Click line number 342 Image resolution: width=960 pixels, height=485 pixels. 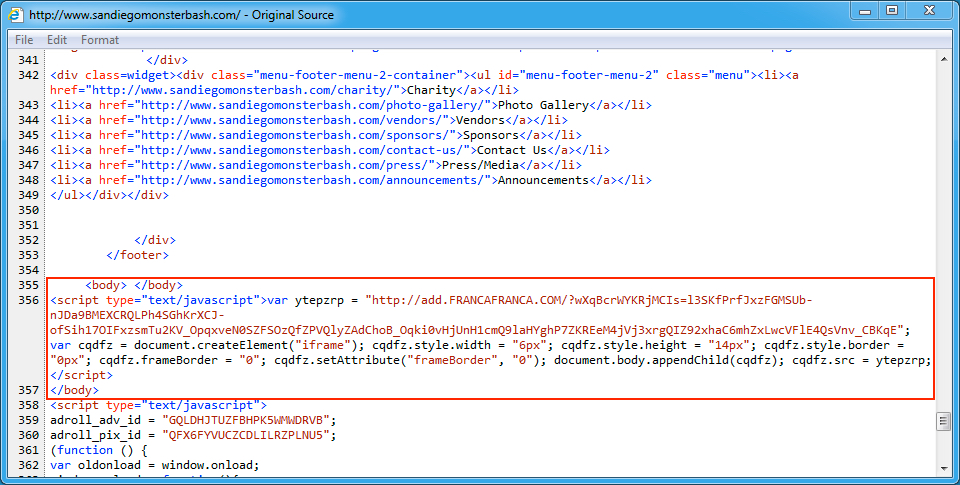[29, 75]
